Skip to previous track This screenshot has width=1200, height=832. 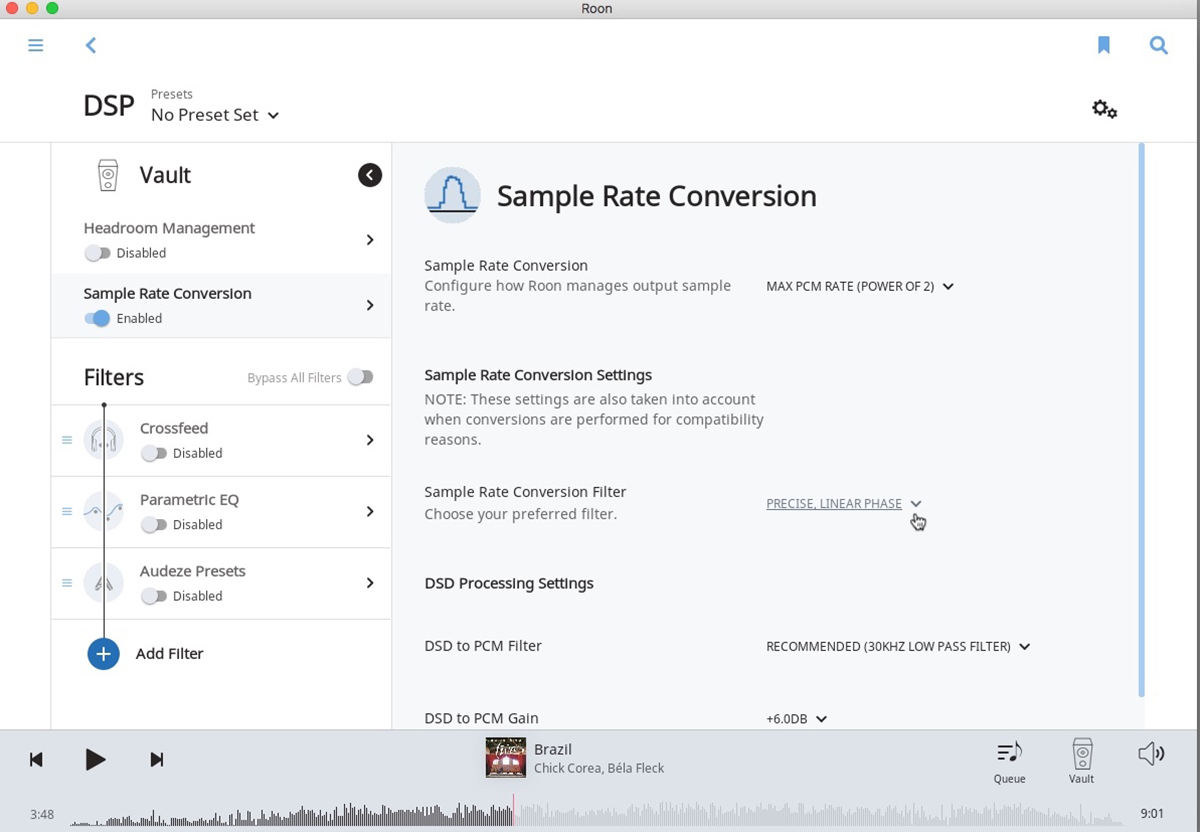[36, 760]
